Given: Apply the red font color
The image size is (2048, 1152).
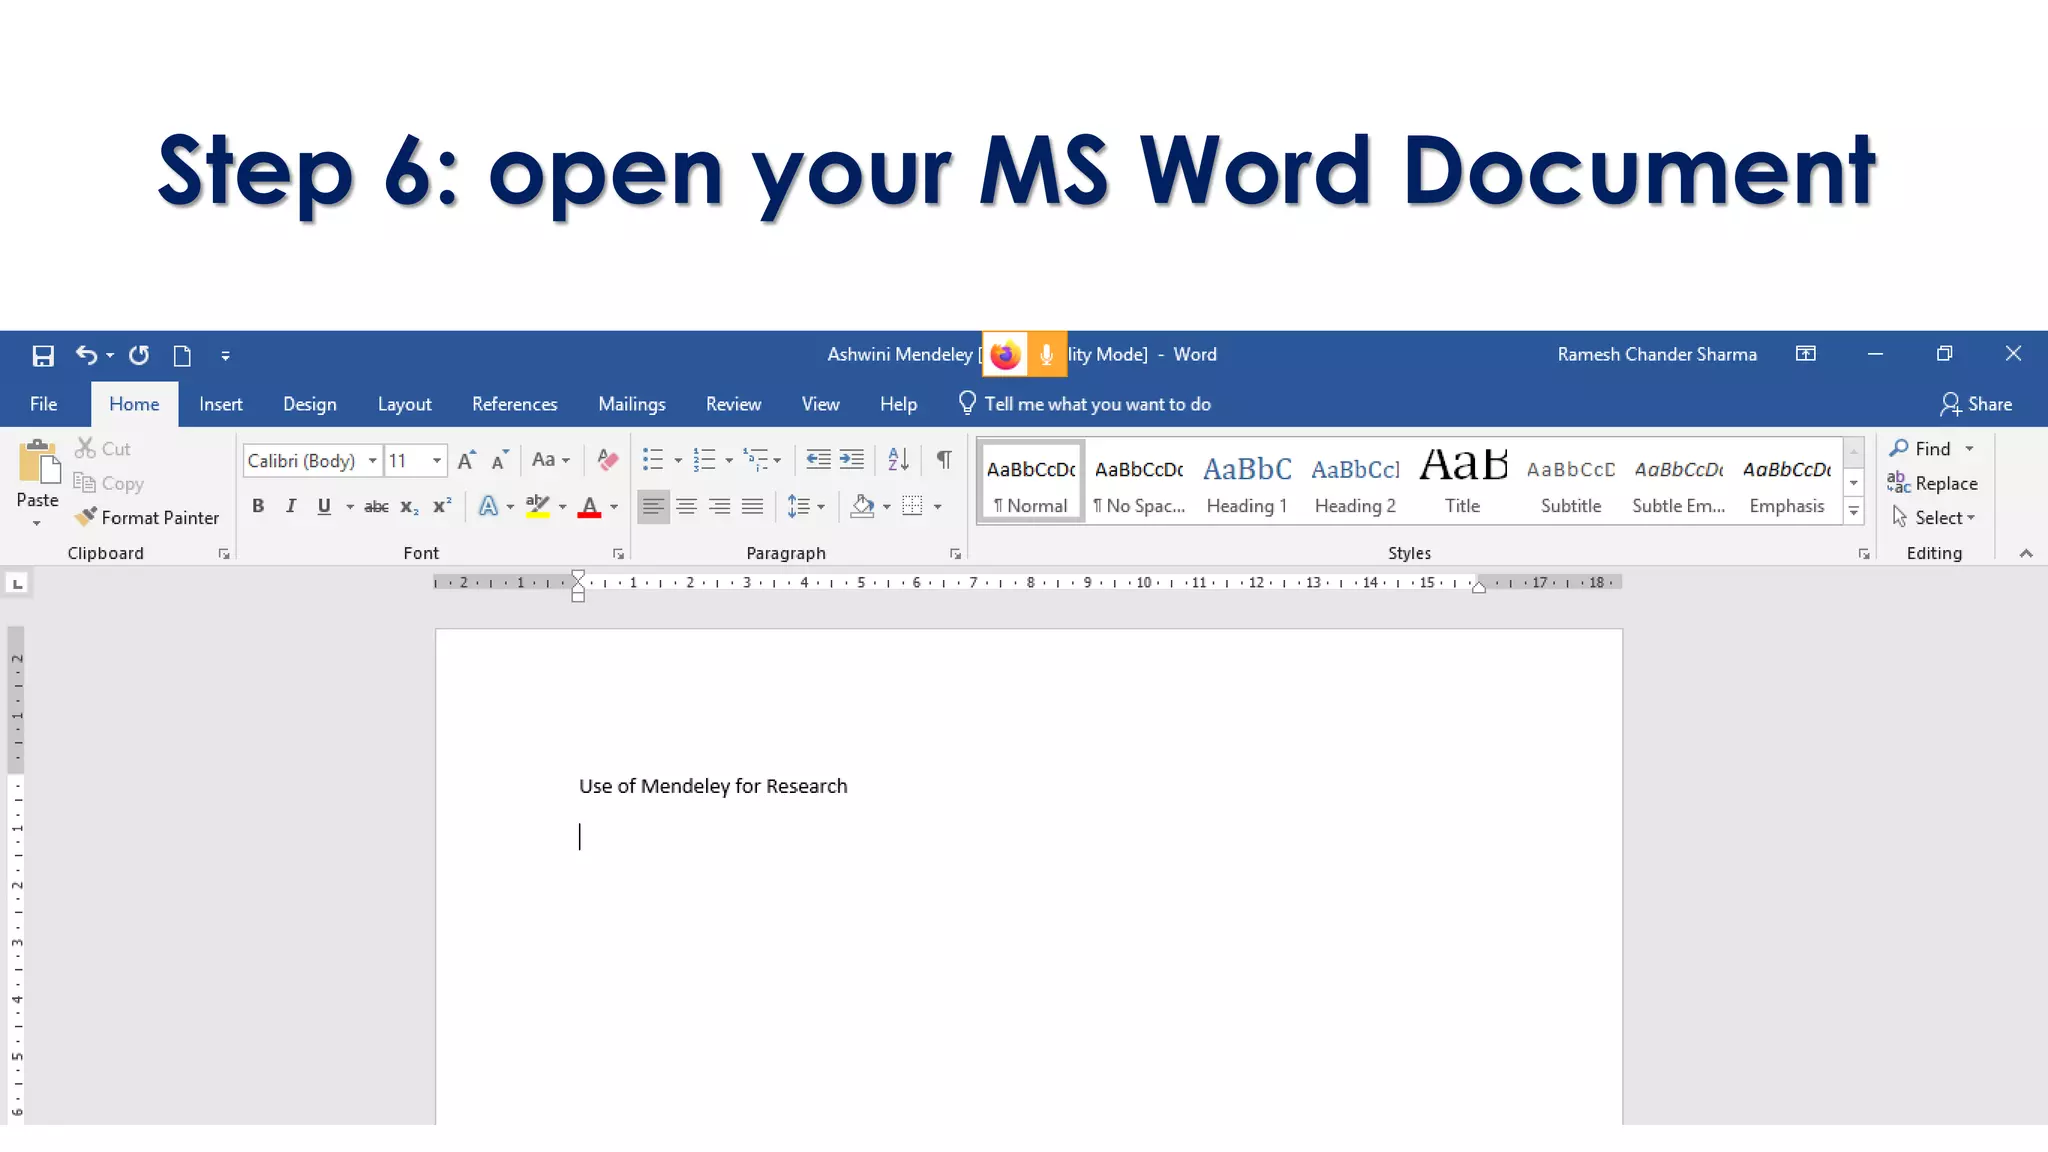Looking at the screenshot, I should [589, 506].
